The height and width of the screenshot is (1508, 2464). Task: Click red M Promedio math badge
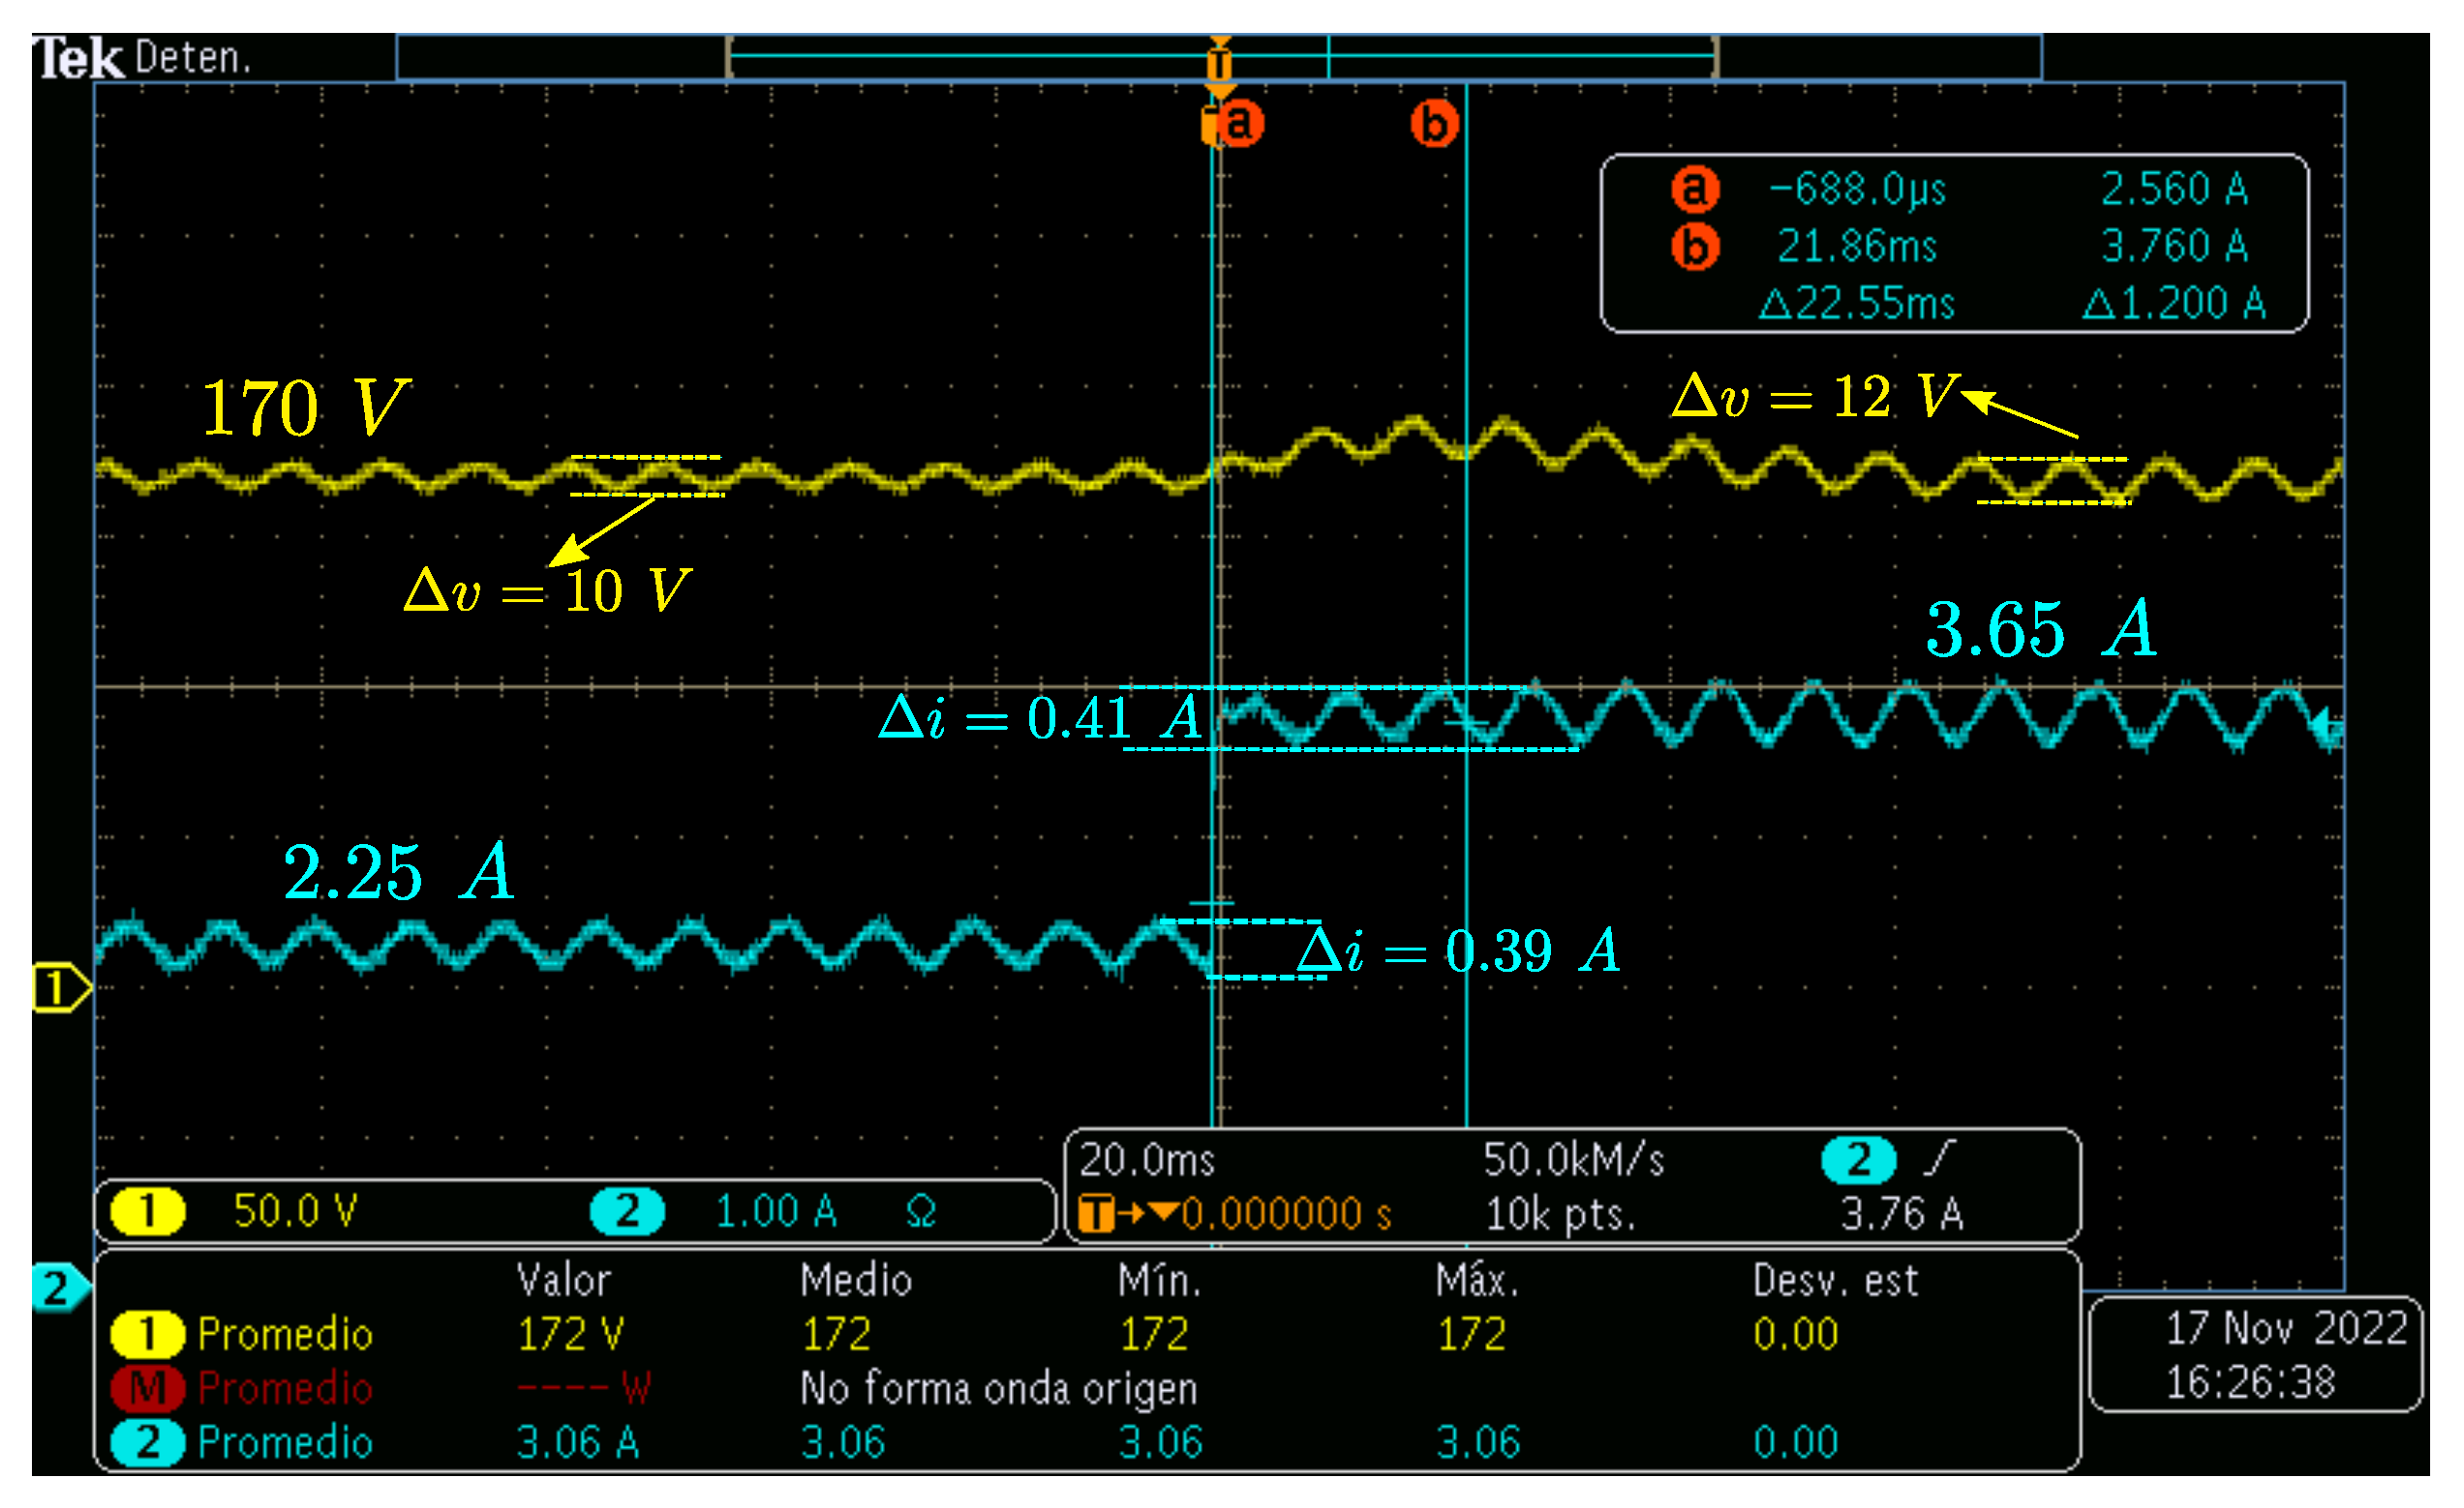[x=147, y=1388]
